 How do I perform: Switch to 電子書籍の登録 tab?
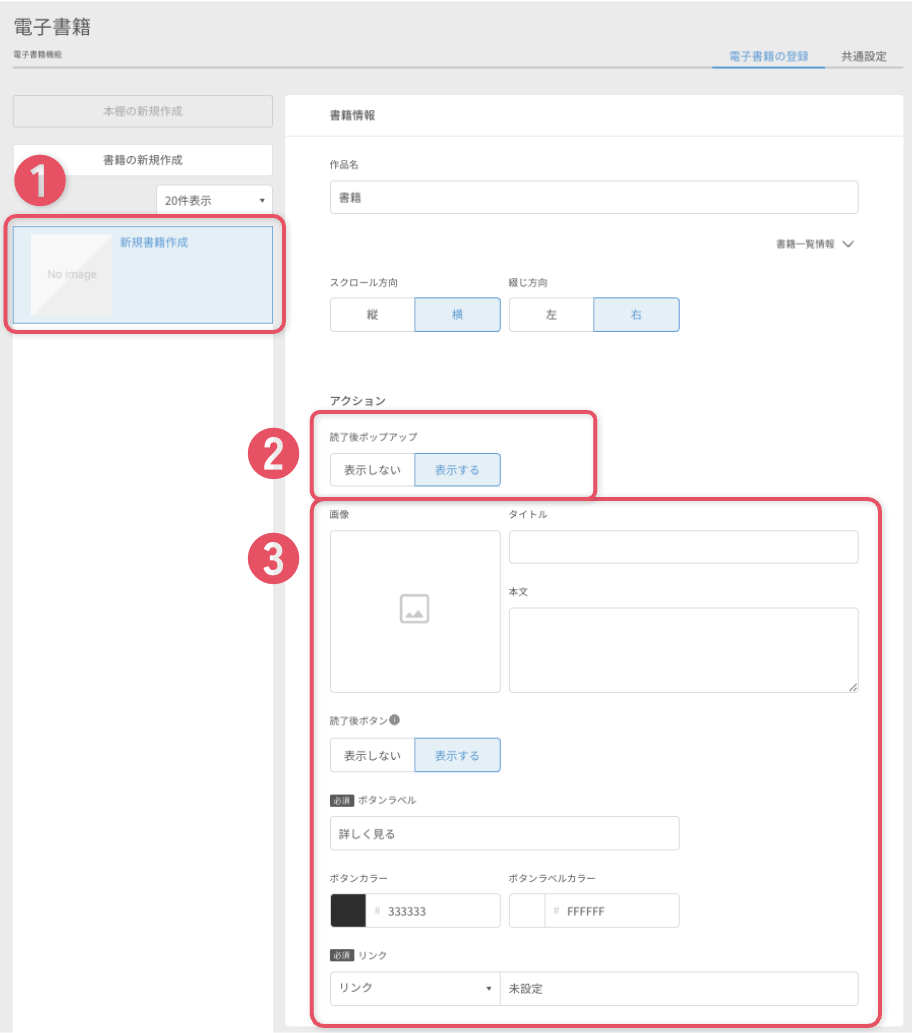768,56
